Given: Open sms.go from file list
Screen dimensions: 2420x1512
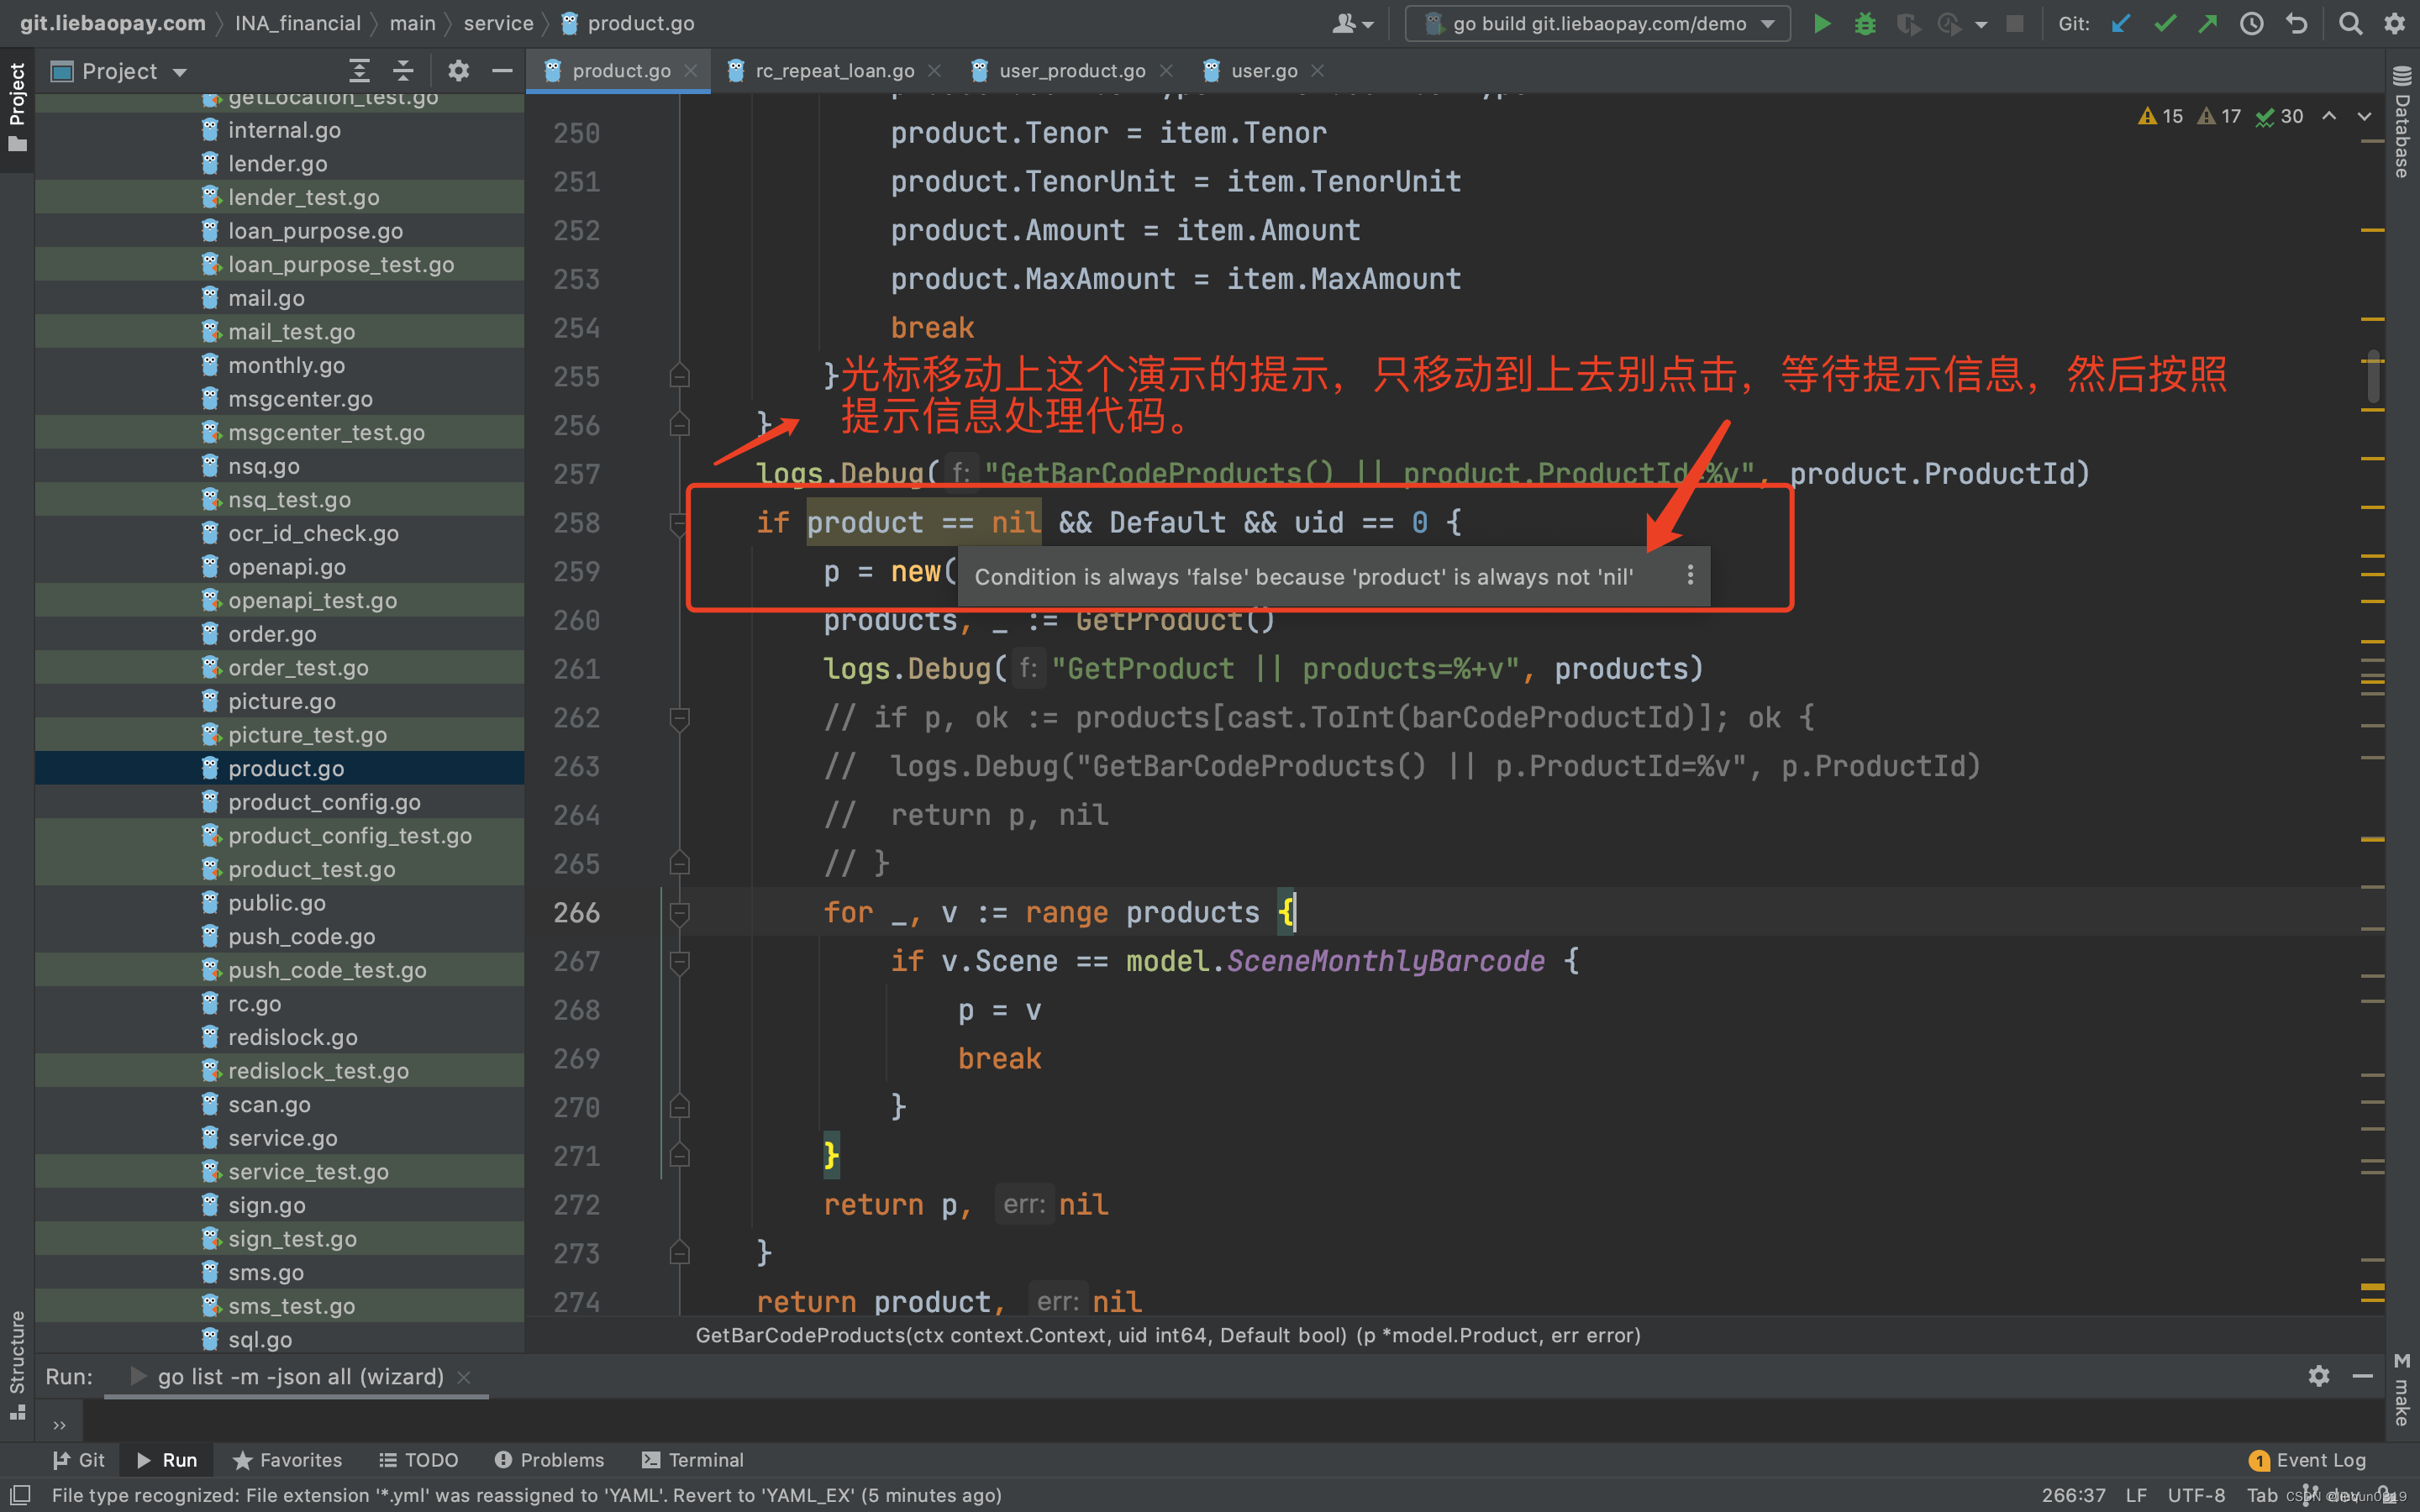Looking at the screenshot, I should click(x=280, y=1272).
